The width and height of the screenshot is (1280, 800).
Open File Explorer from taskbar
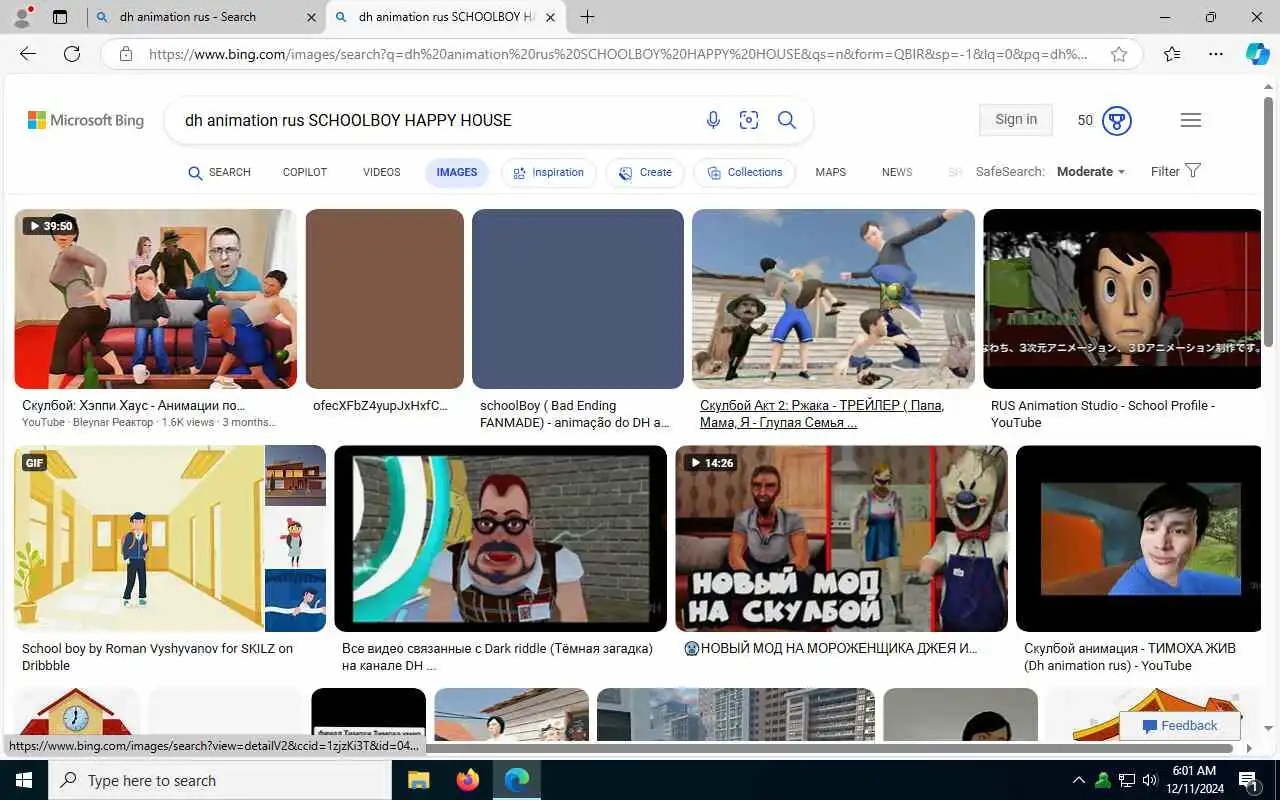tap(418, 780)
